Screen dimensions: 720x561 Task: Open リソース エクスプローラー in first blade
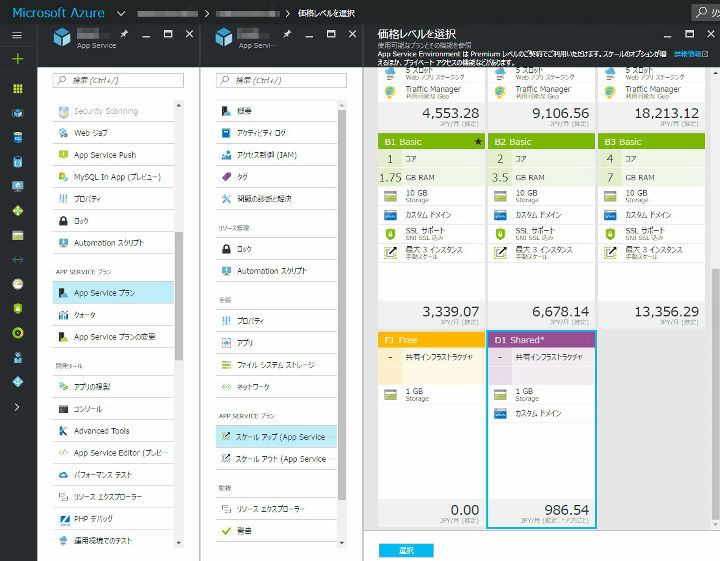tap(113, 497)
